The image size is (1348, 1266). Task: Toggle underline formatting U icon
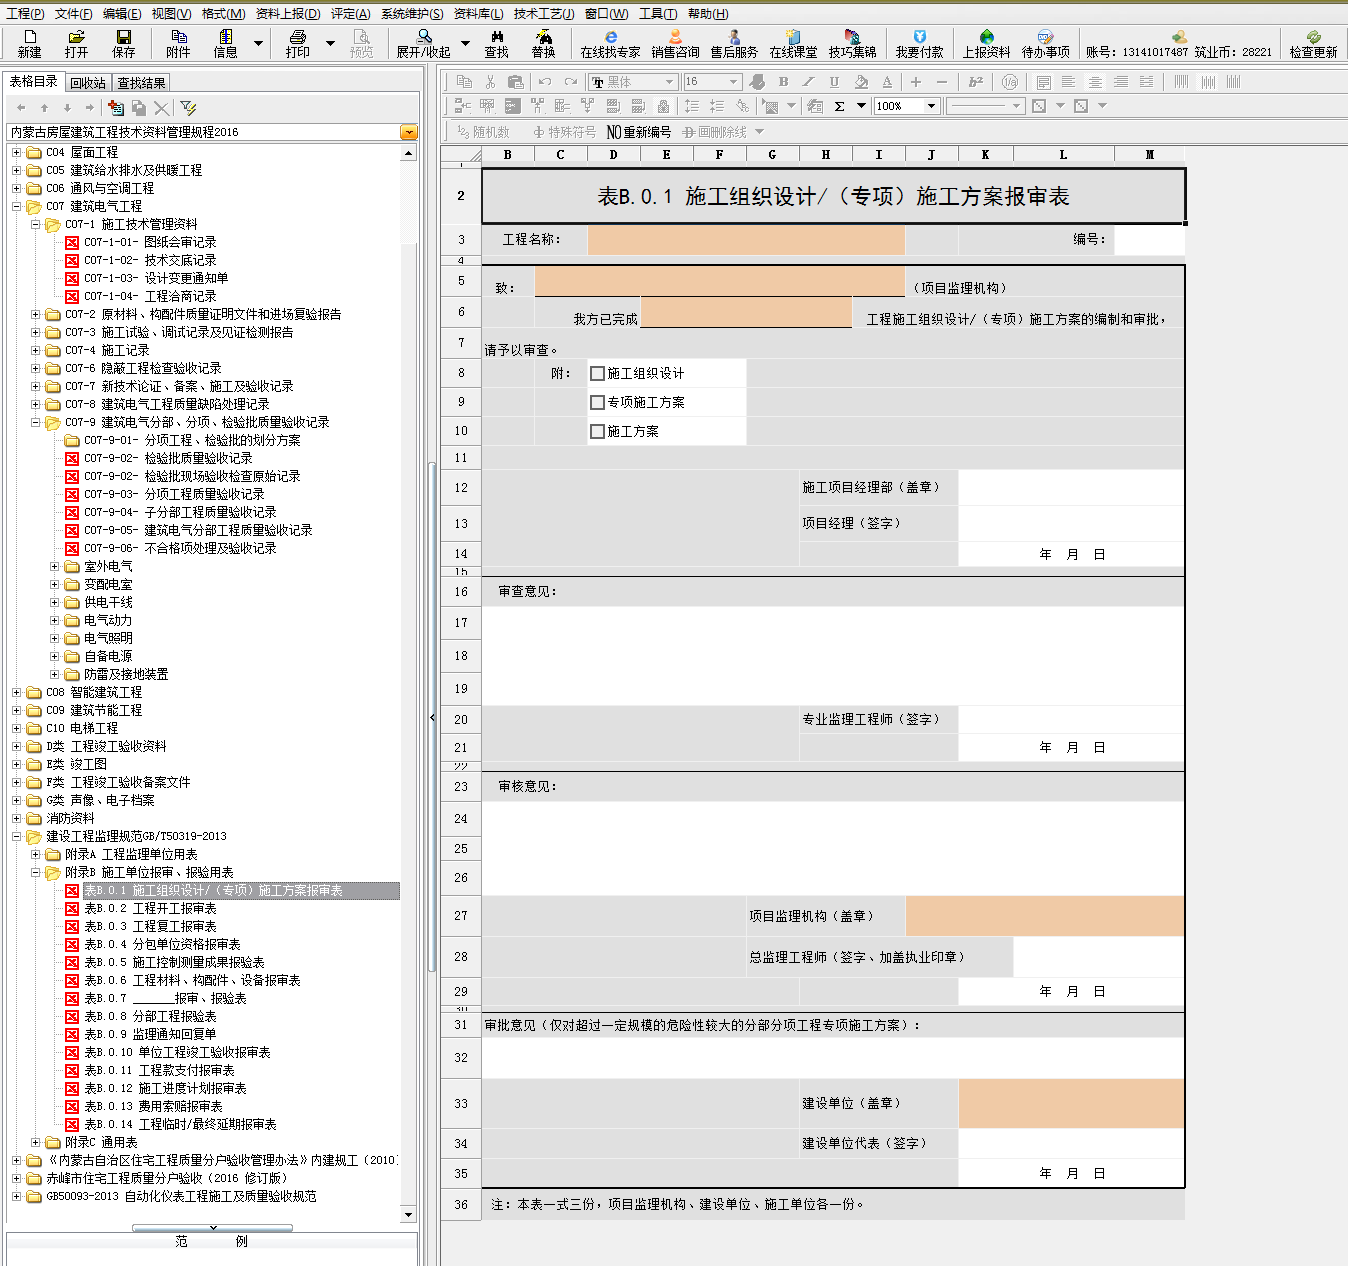(x=834, y=82)
